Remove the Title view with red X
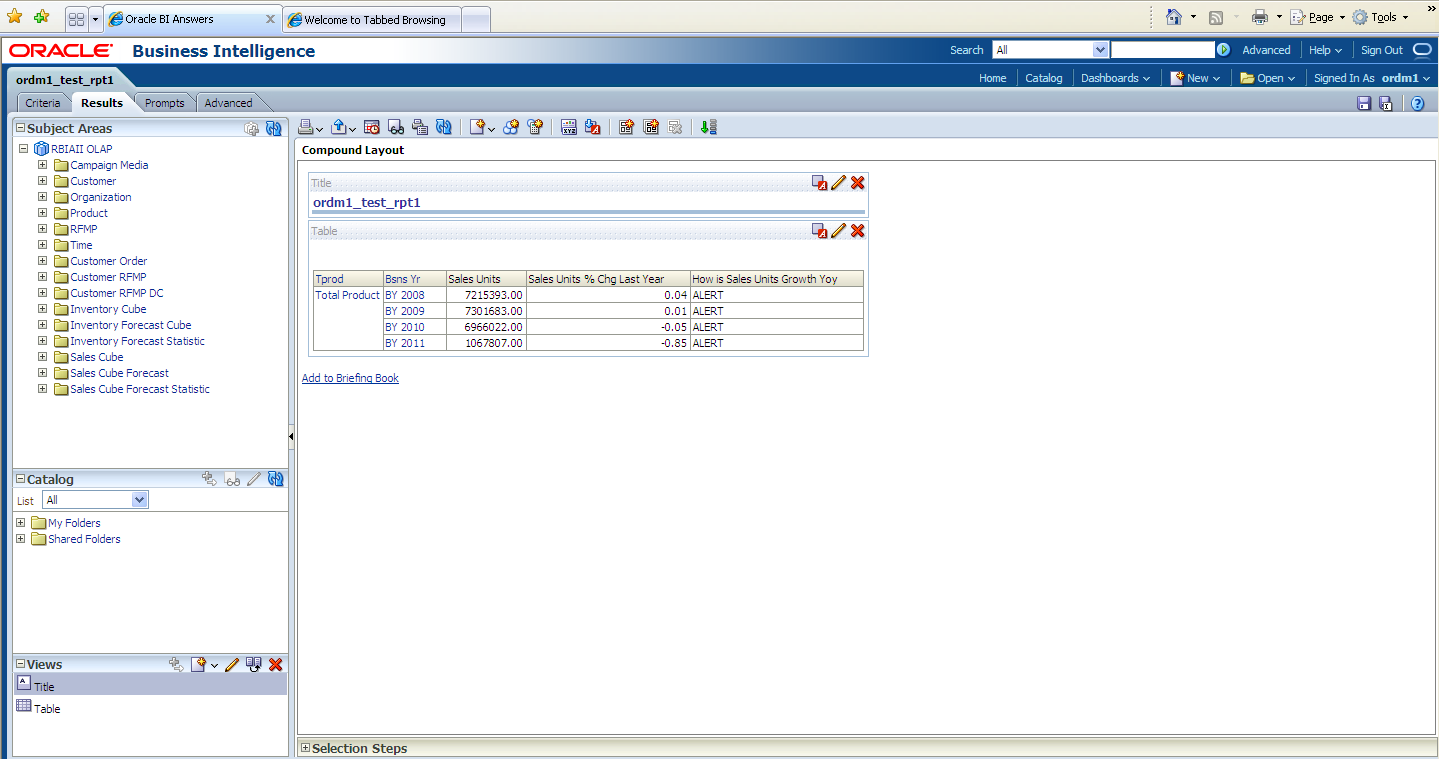Screen dimensions: 1439x759 click(x=857, y=183)
